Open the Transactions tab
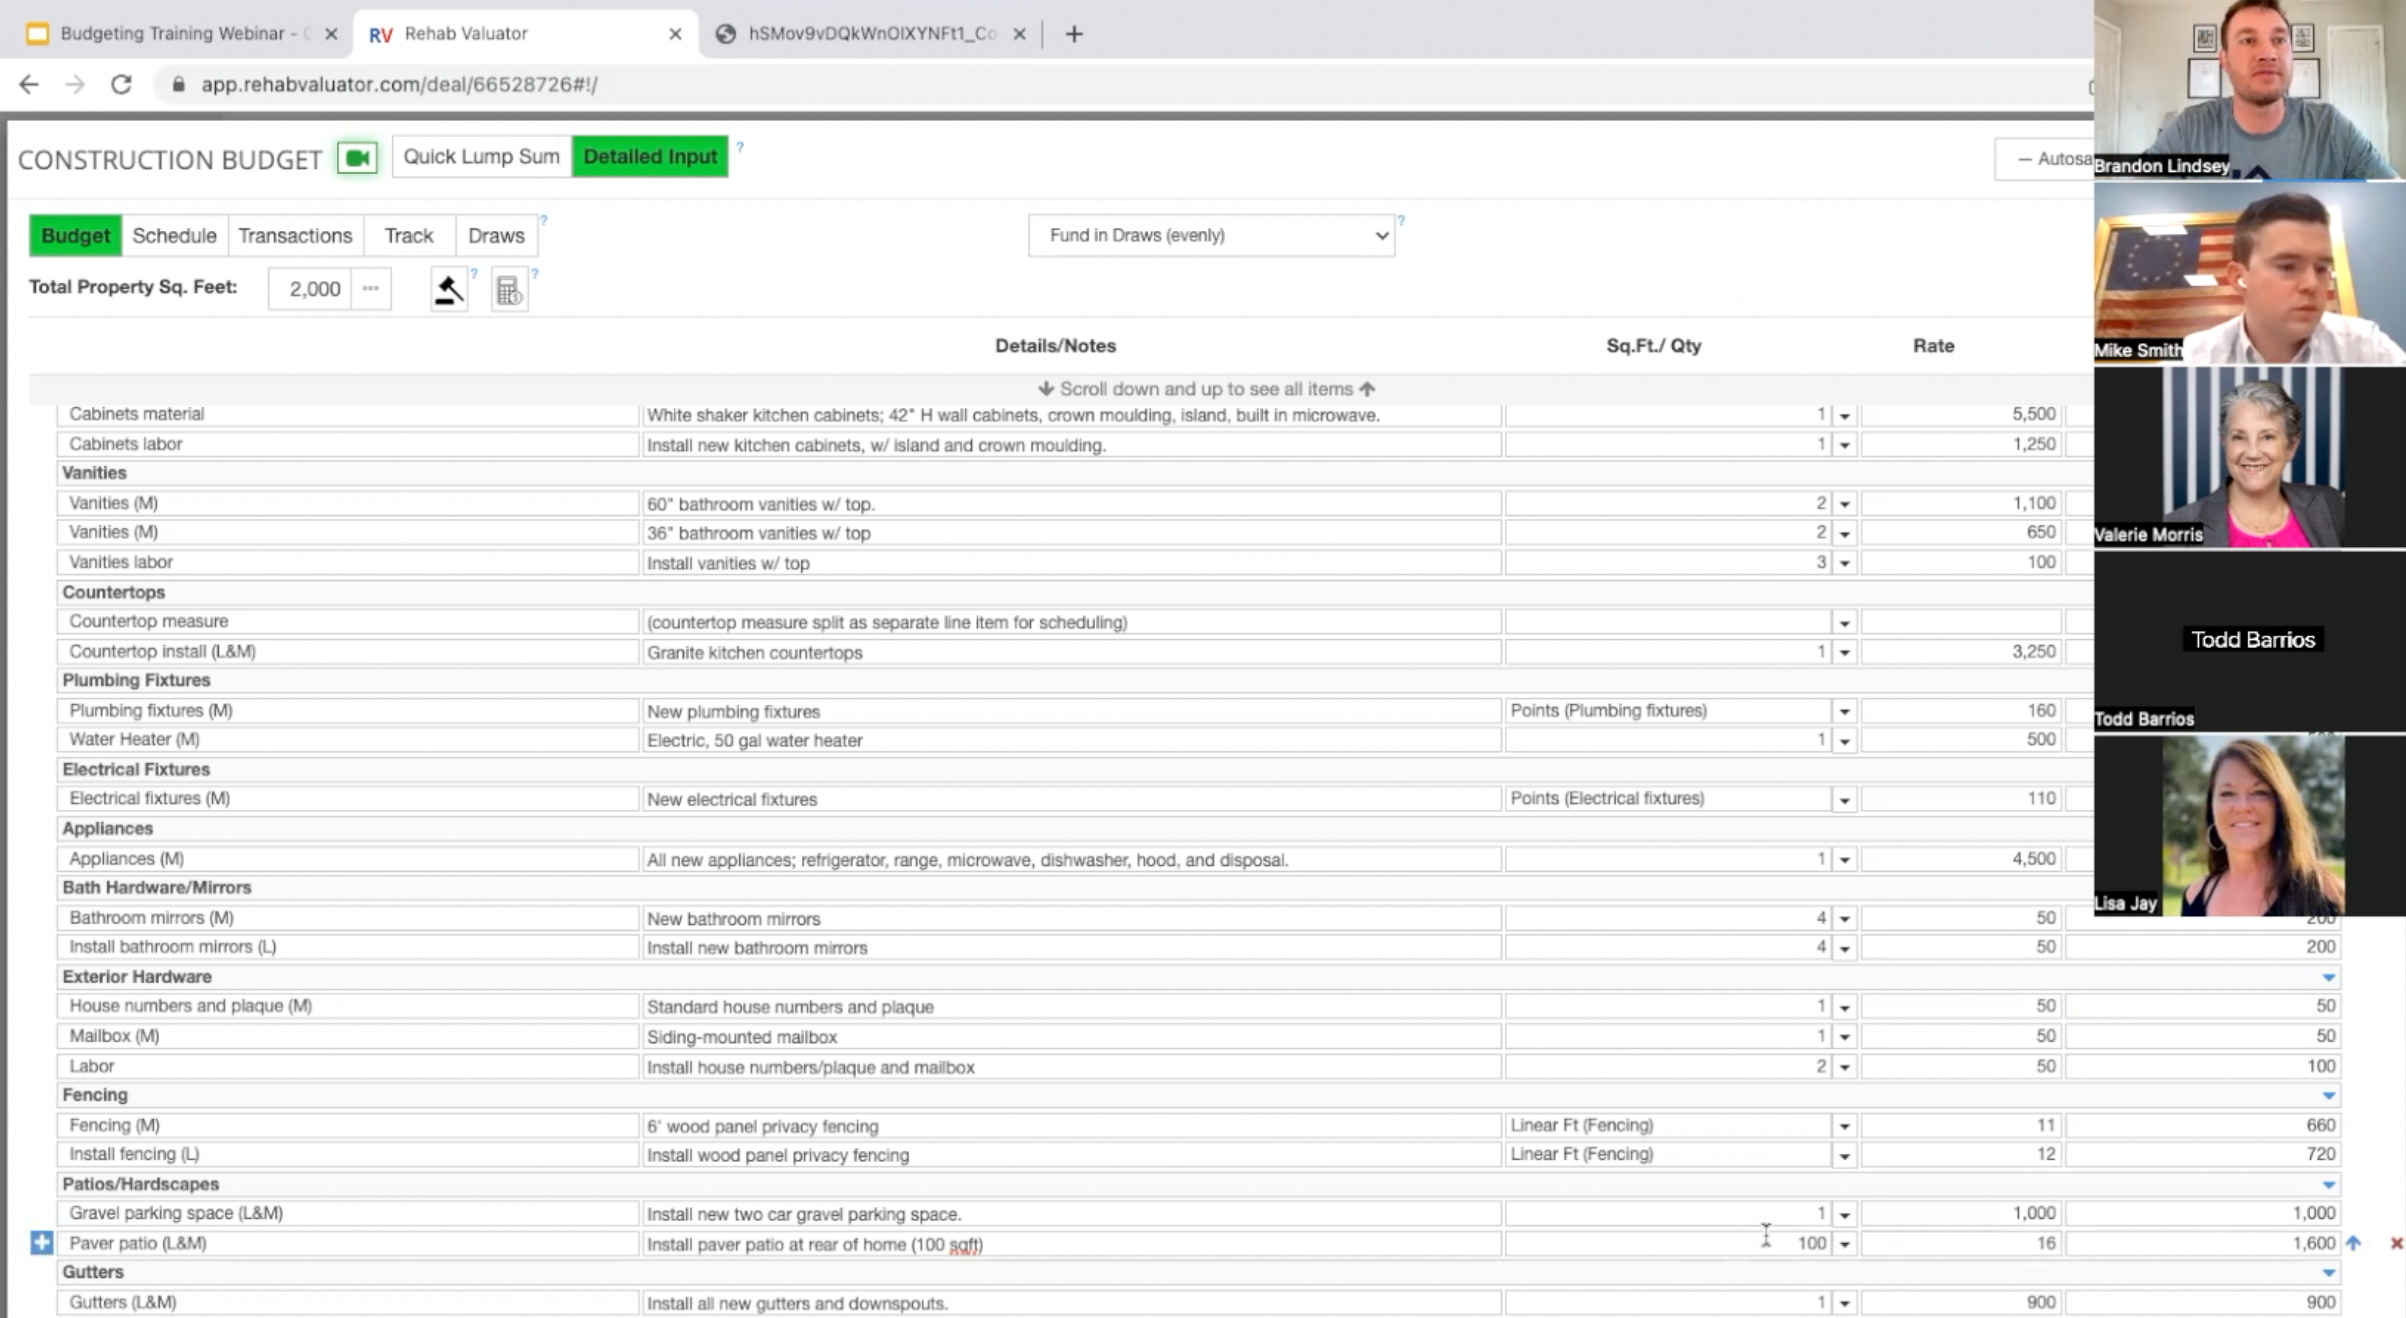2406x1318 pixels. 295,236
